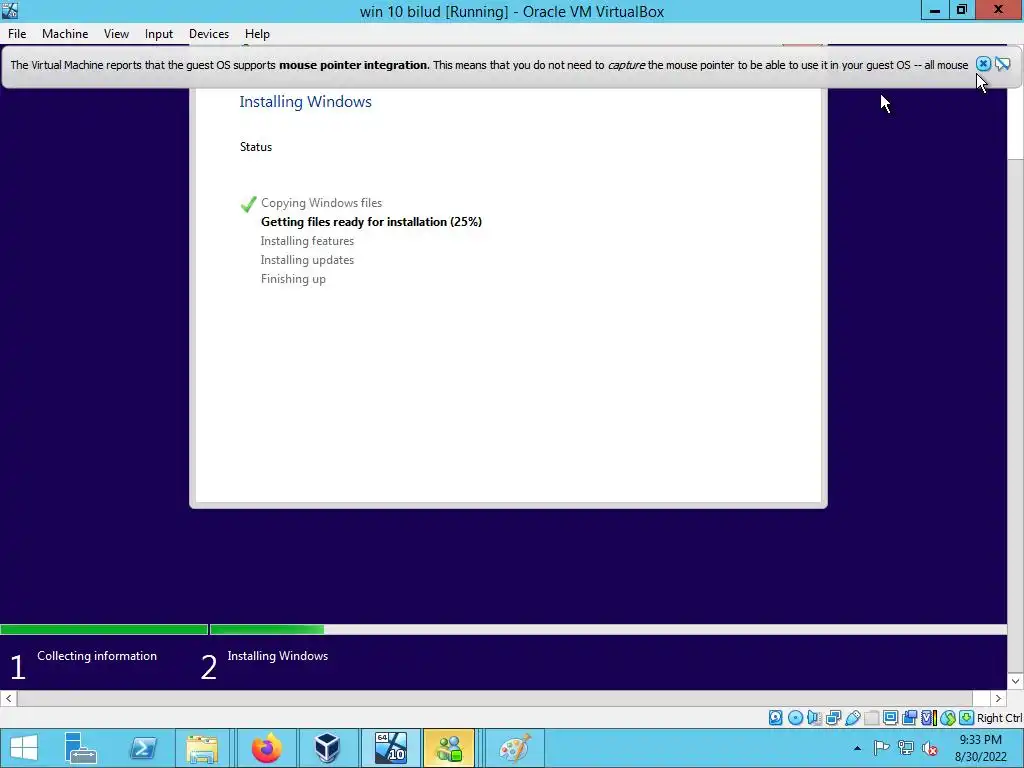Click horizontal scrollbar left arrow
This screenshot has width=1024, height=768.
8,698
